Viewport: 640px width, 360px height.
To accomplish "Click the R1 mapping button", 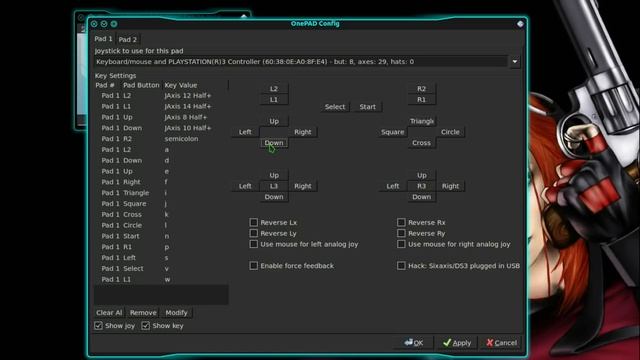I will click(x=421, y=100).
